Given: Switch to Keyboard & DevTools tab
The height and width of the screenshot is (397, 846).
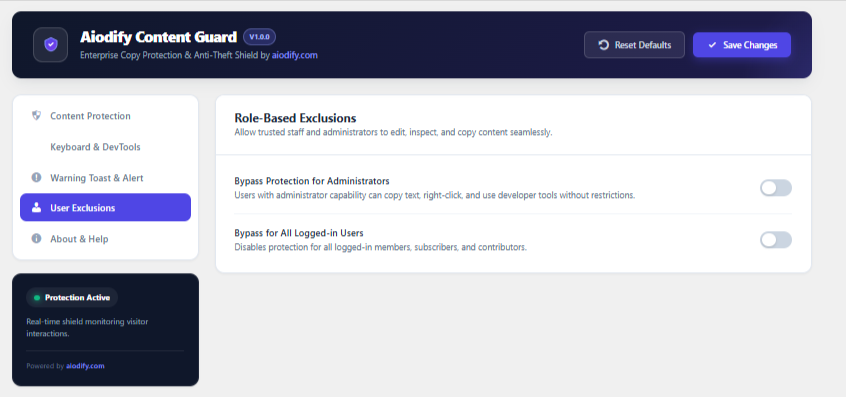Looking at the screenshot, I should click(x=105, y=147).
